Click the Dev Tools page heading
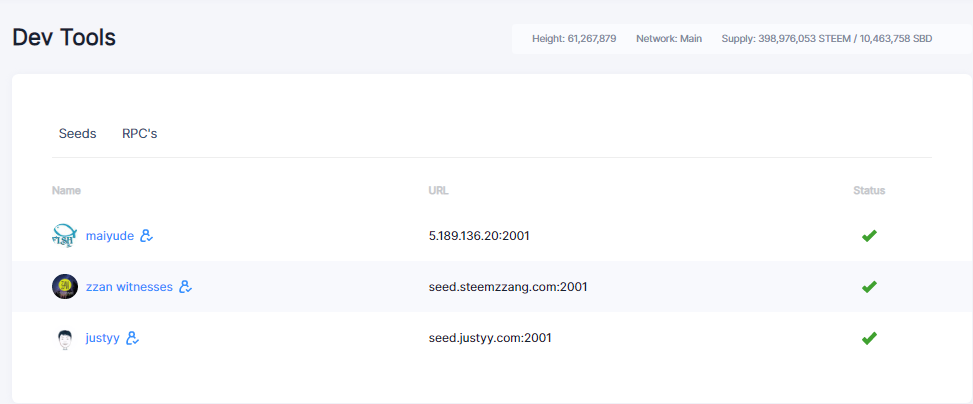 coord(64,38)
